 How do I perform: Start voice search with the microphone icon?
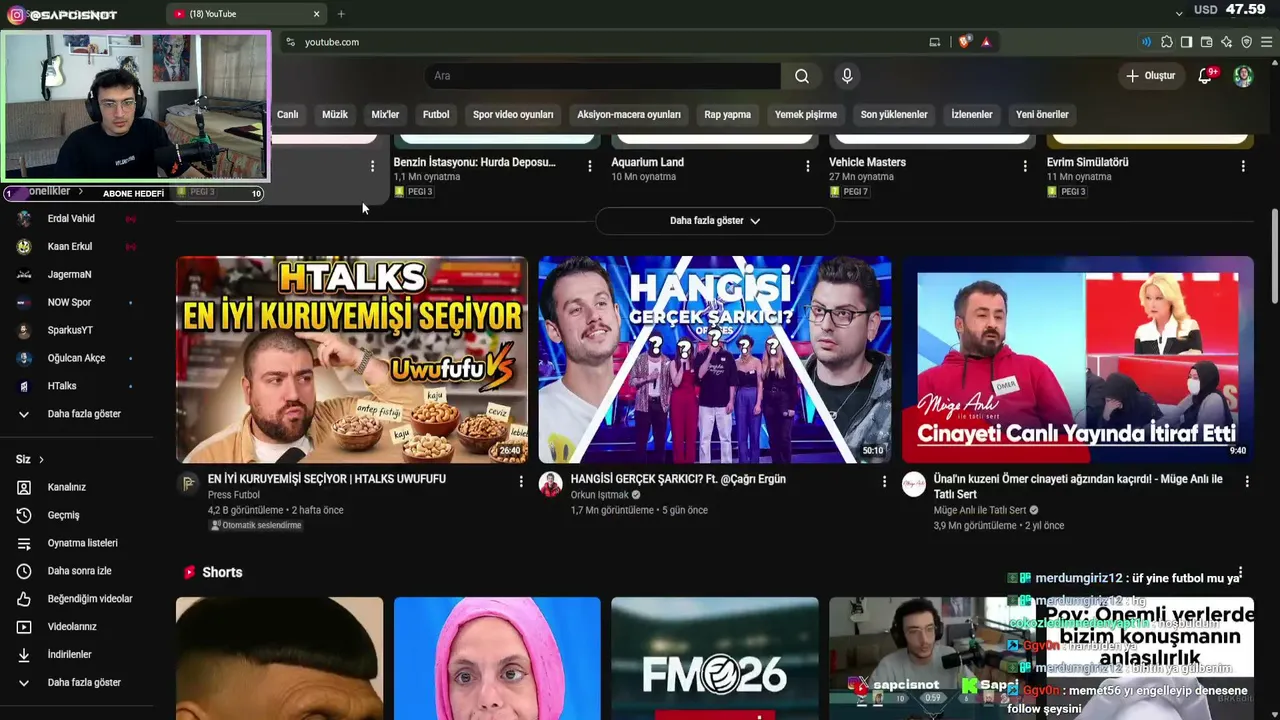click(847, 76)
